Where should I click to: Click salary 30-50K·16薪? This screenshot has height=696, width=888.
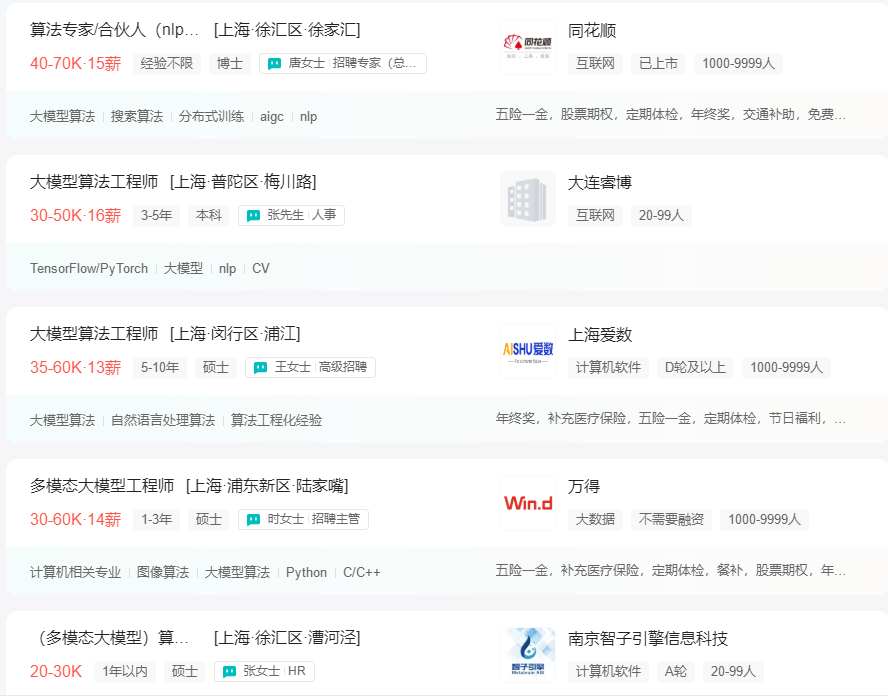pos(75,215)
